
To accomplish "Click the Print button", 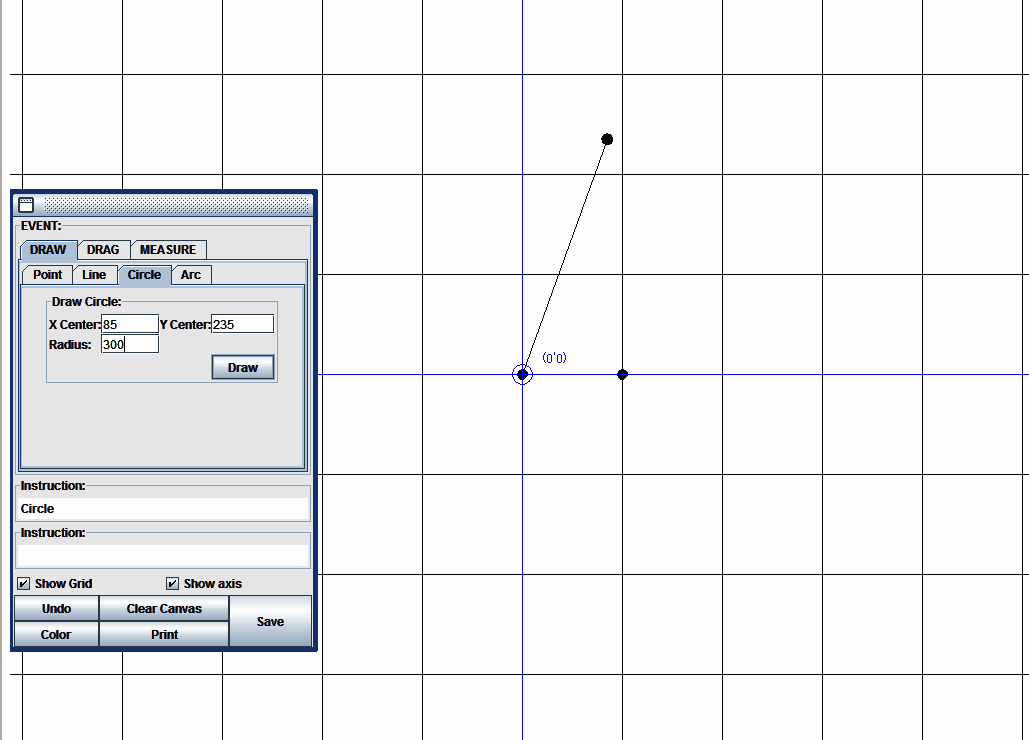I will (x=164, y=635).
